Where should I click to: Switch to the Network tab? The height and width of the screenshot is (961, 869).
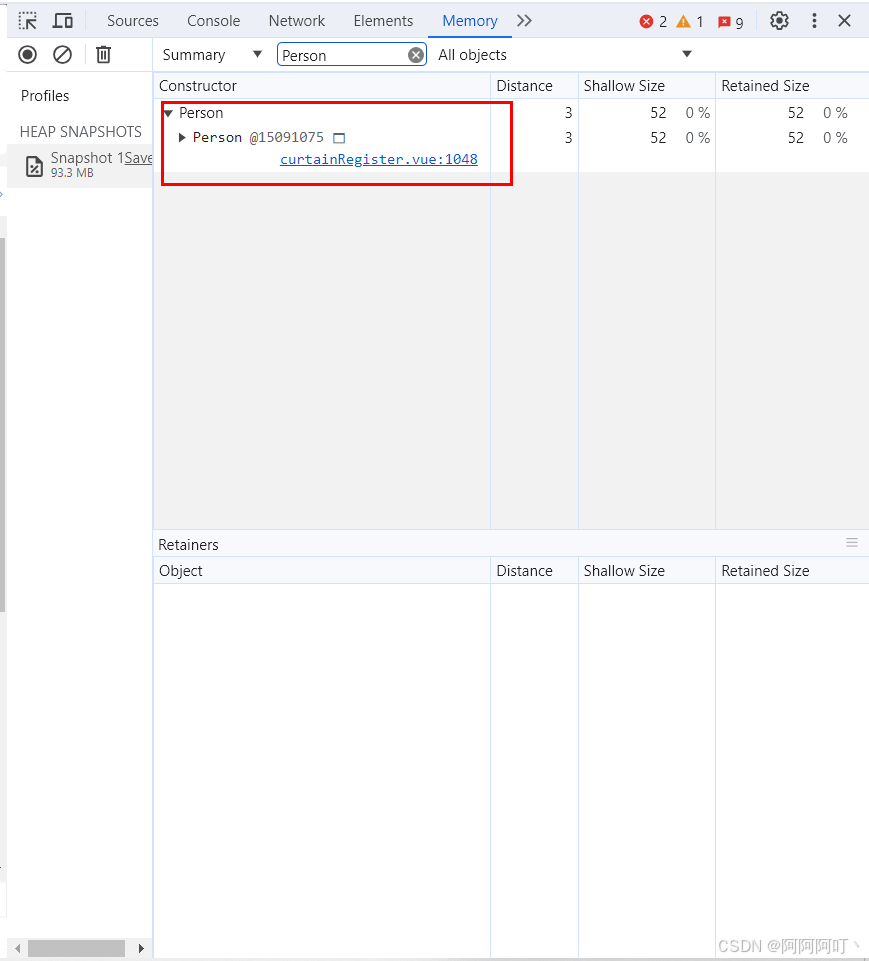296,20
